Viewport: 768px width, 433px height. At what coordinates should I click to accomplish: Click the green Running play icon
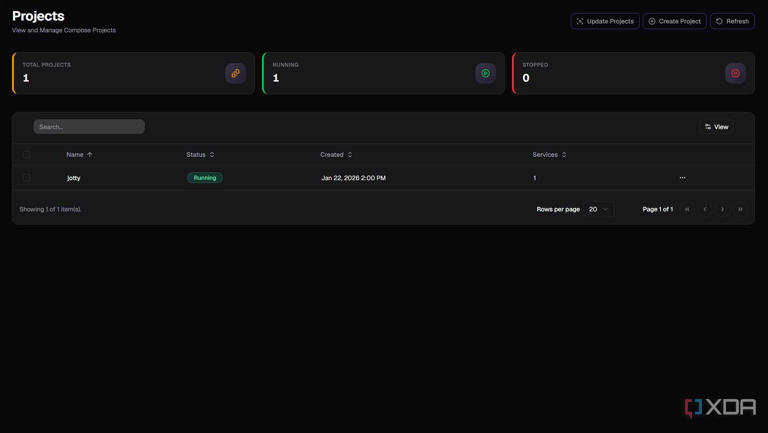(485, 73)
